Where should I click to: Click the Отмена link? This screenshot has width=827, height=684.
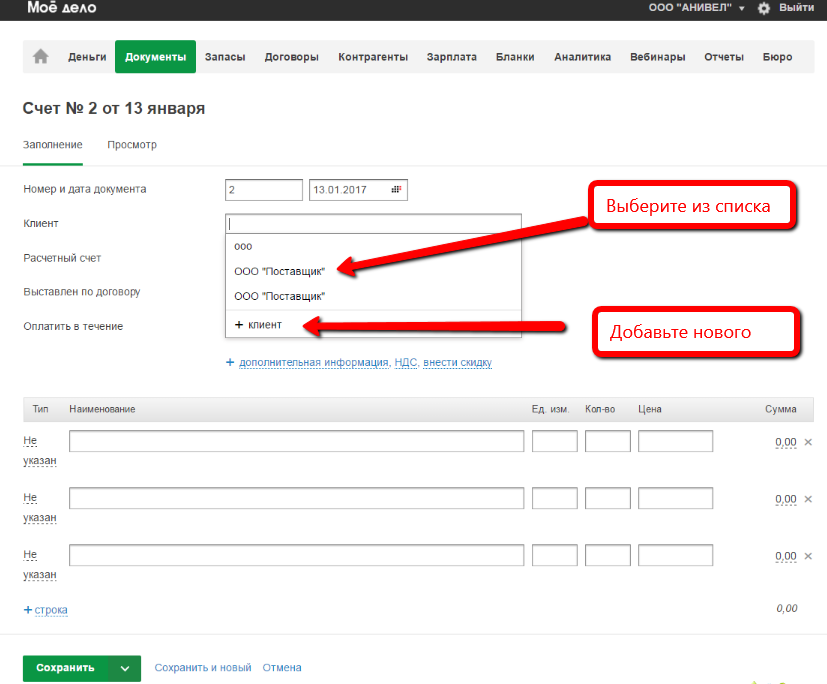(281, 668)
